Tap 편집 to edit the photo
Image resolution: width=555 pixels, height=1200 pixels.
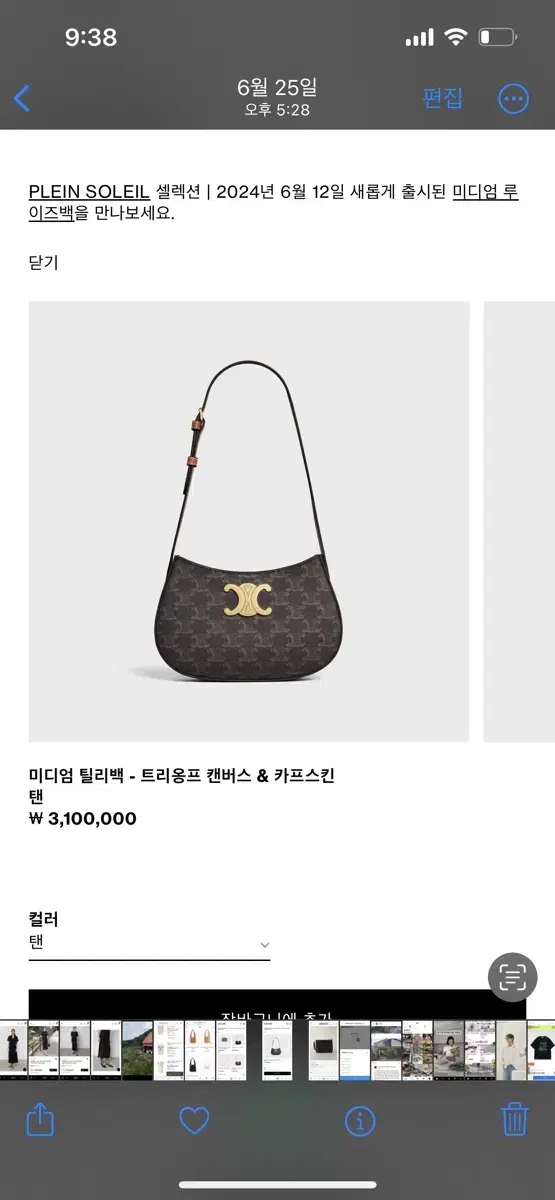tap(443, 98)
